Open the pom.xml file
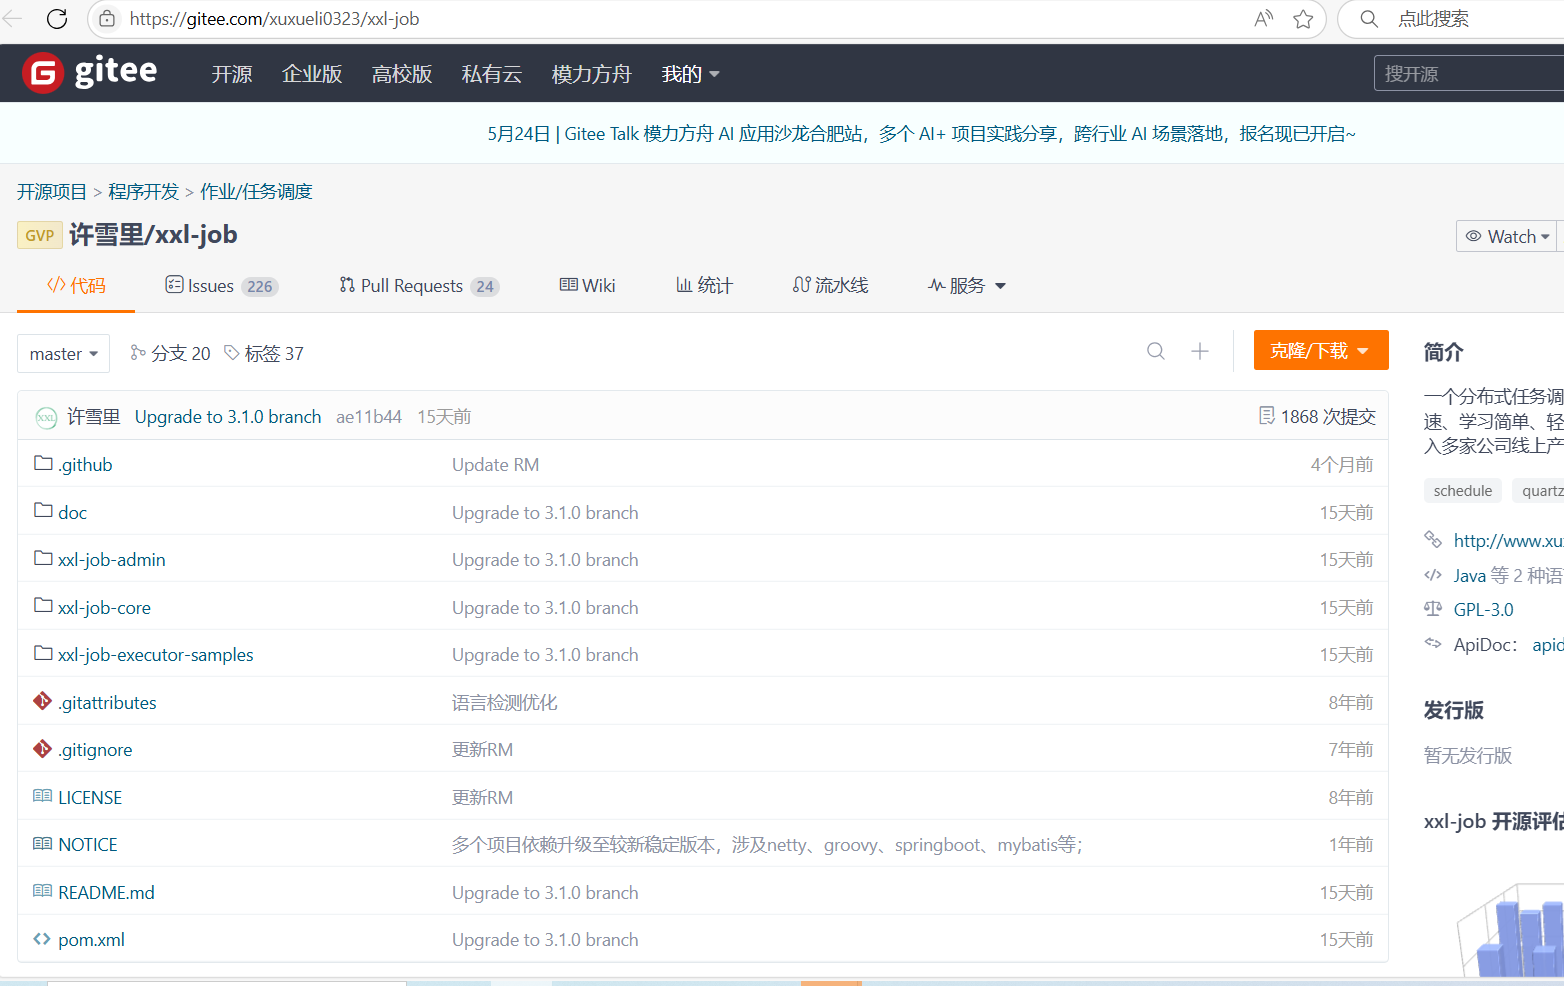The width and height of the screenshot is (1564, 986). point(91,940)
